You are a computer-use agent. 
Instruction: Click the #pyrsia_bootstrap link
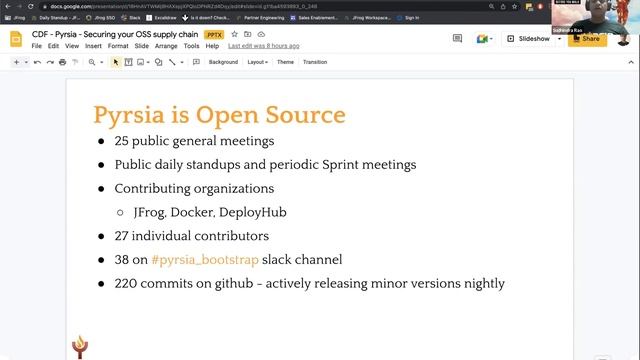(x=205, y=260)
